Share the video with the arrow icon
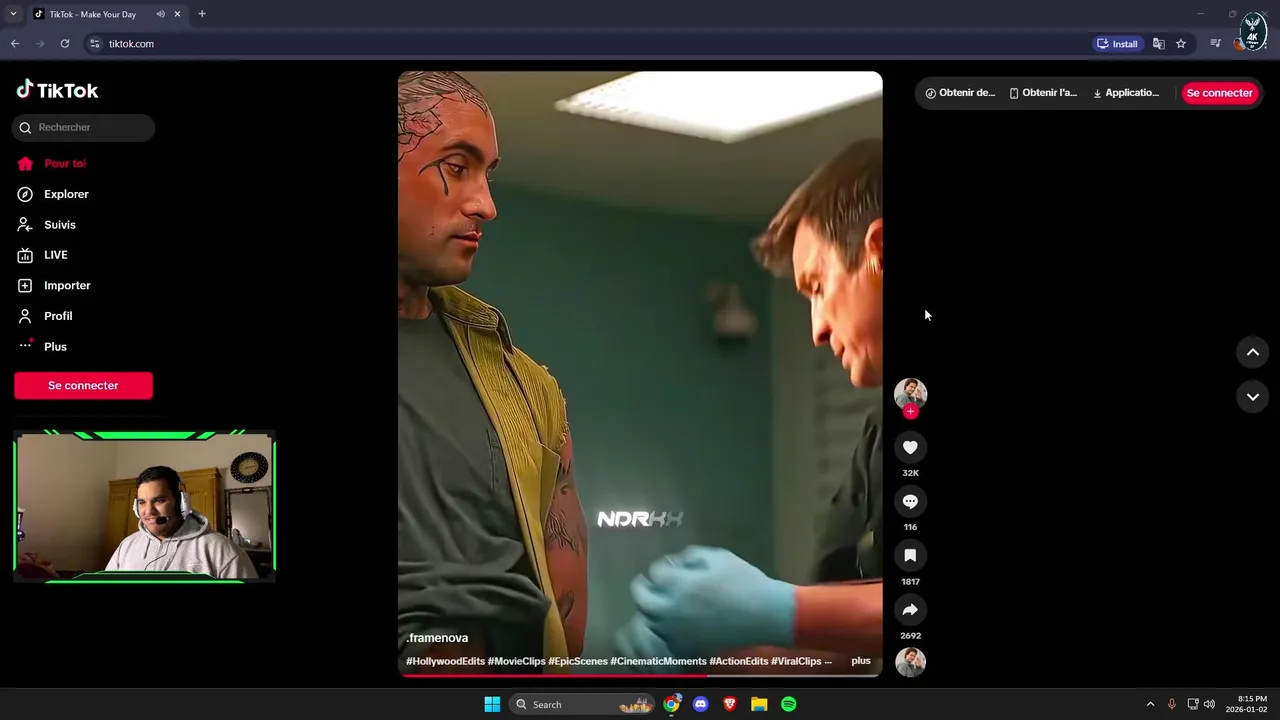The image size is (1280, 720). 910,609
